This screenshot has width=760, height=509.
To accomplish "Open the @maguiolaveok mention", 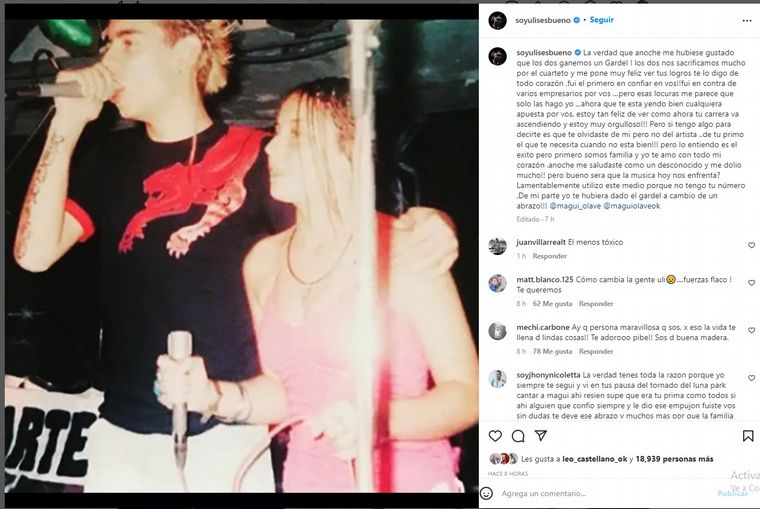I will pos(632,206).
